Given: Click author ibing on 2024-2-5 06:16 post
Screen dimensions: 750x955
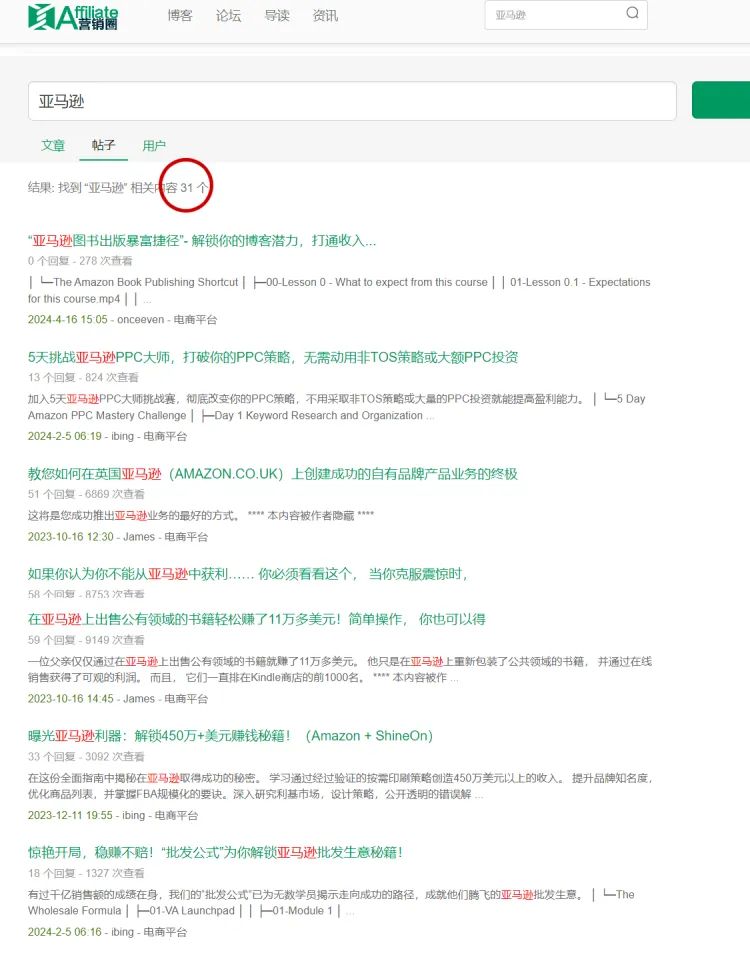Looking at the screenshot, I should click(122, 932).
